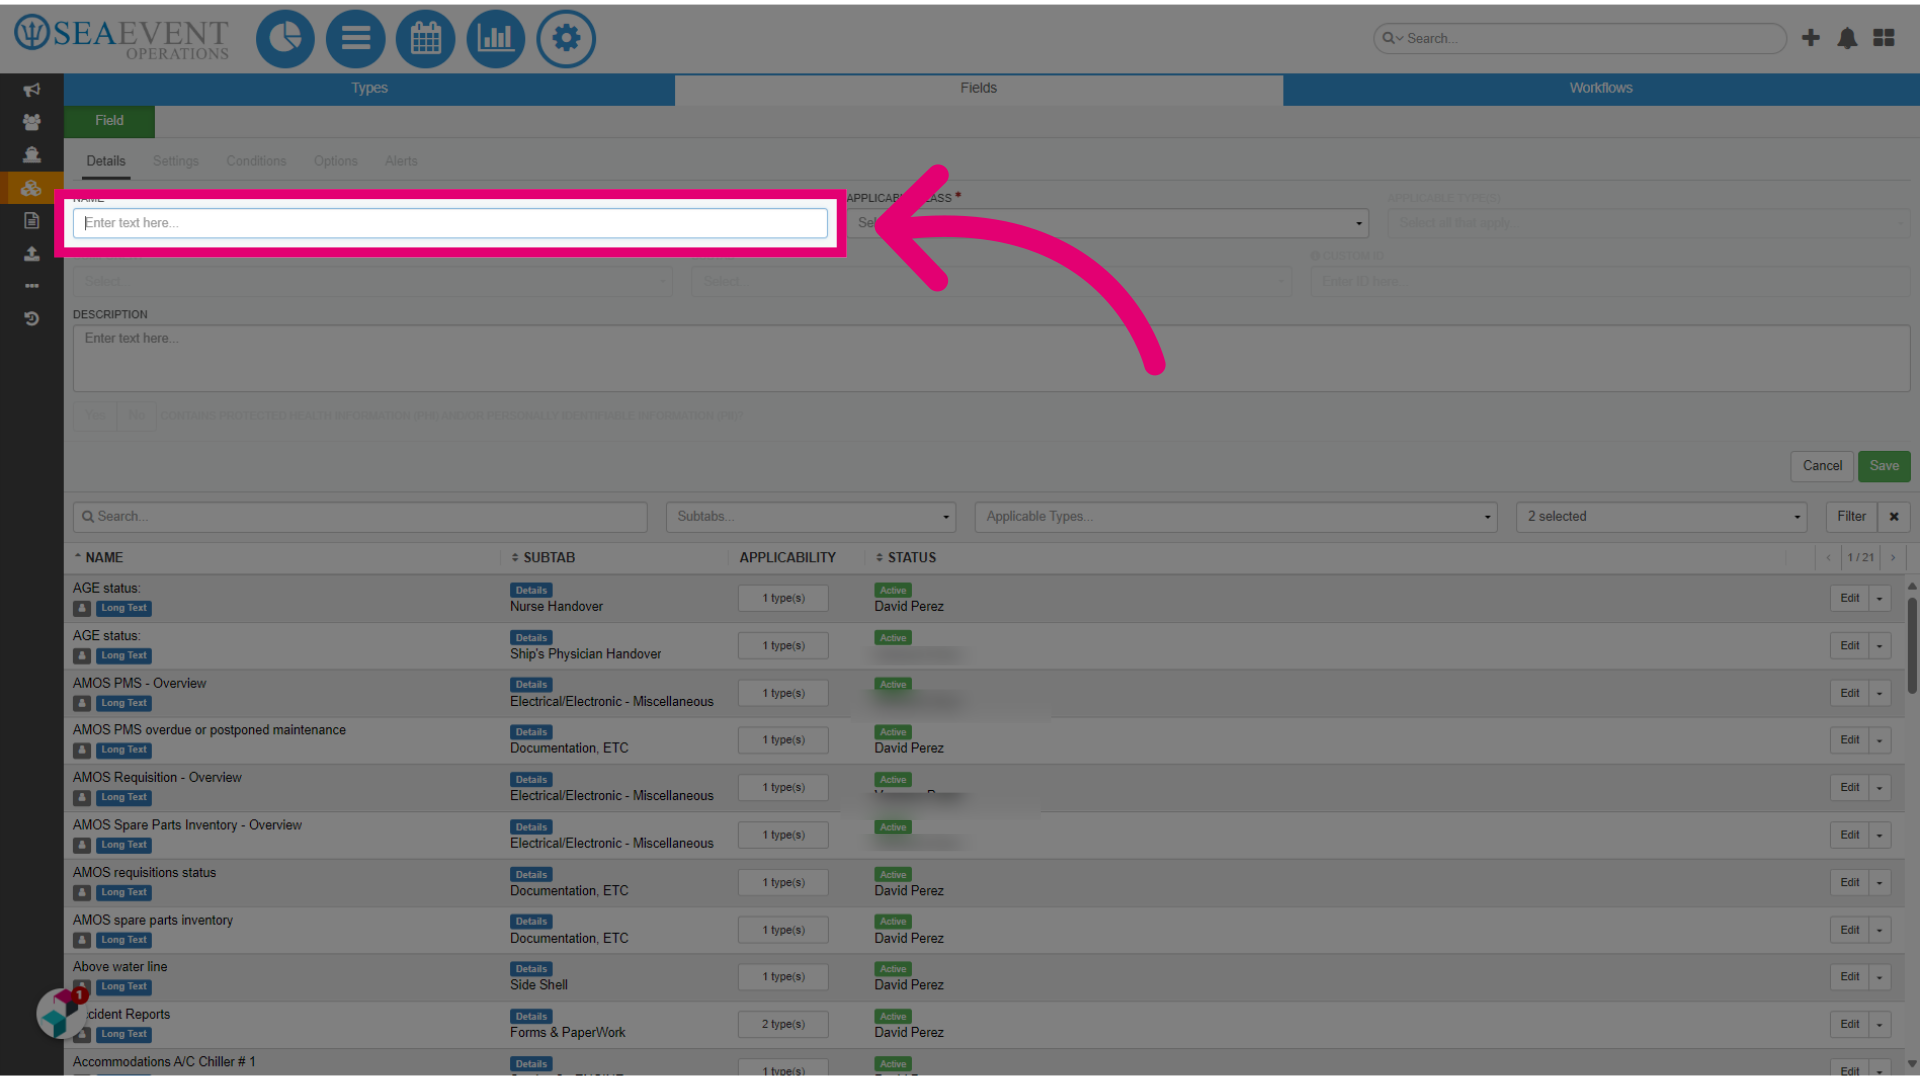
Task: Click the green Save button
Action: tap(1884, 467)
